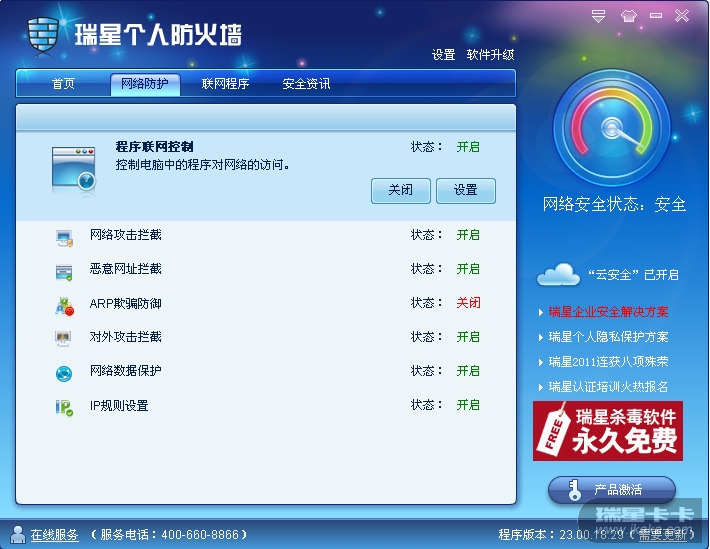Click the arrow bullet before 瑞星2011连获八项殊荣

[541, 362]
